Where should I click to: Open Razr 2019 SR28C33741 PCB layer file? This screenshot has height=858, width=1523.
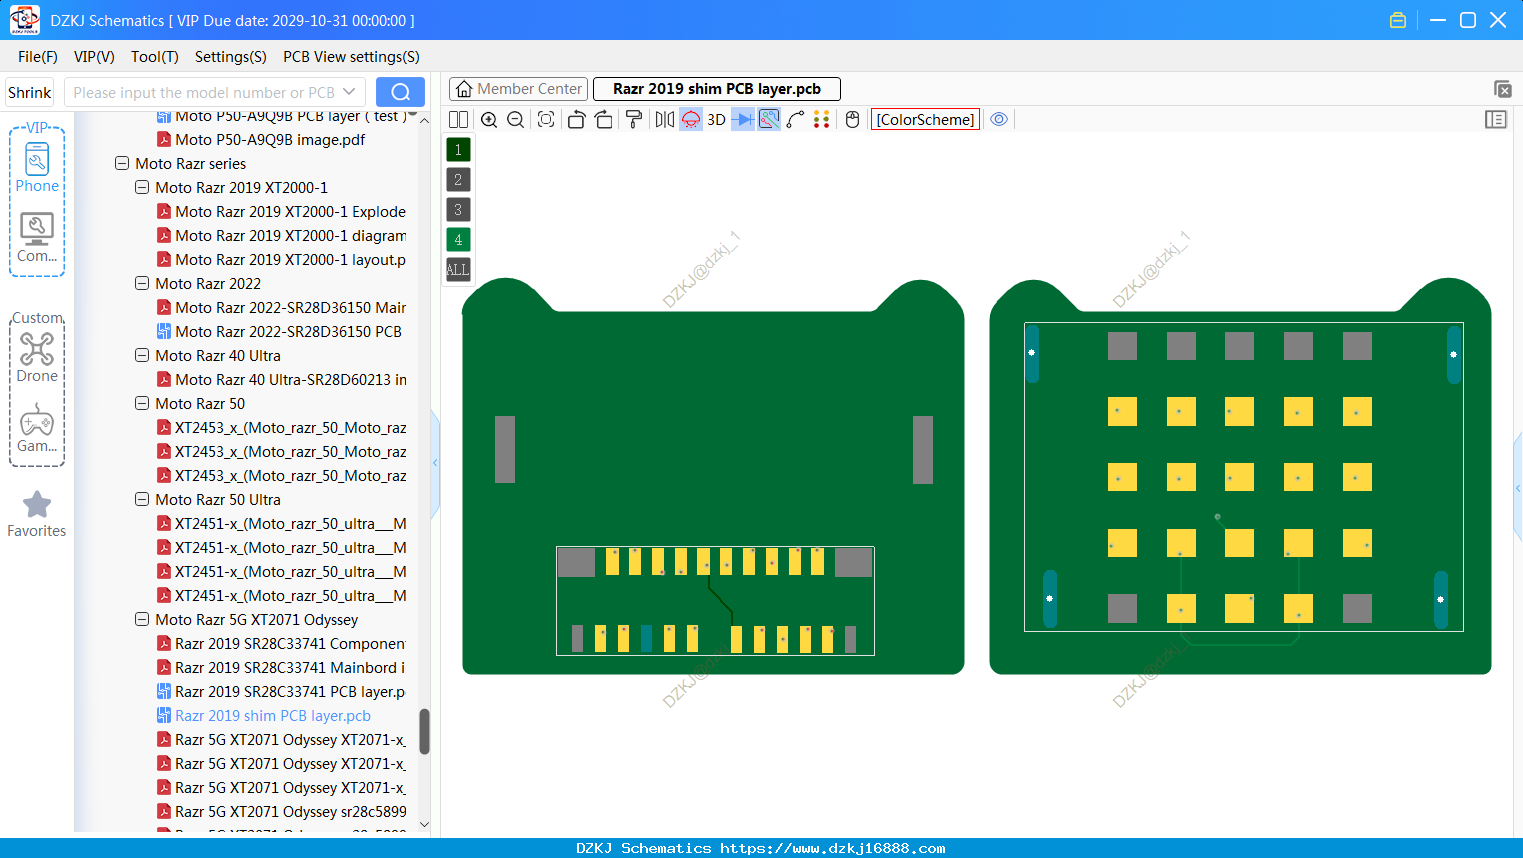pos(281,691)
